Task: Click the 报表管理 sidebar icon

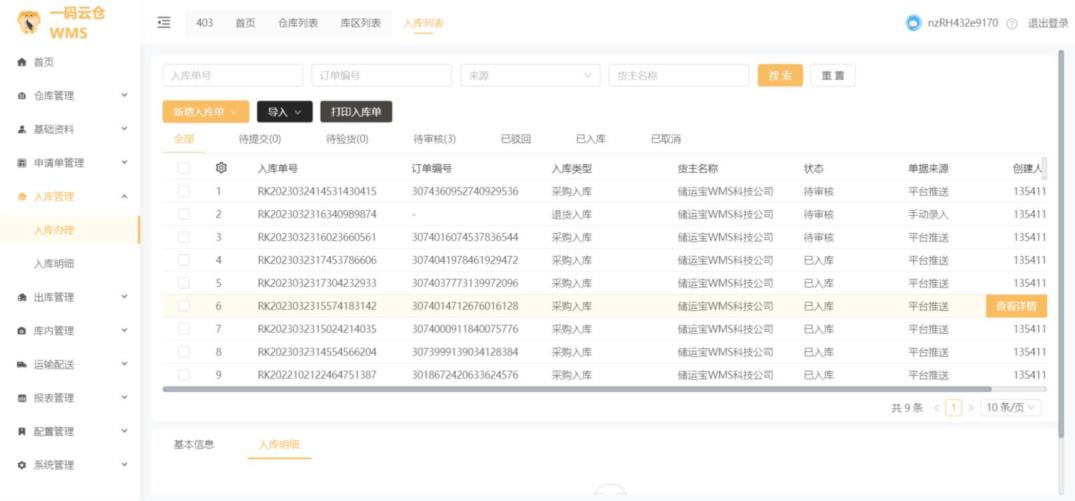Action: (x=21, y=398)
